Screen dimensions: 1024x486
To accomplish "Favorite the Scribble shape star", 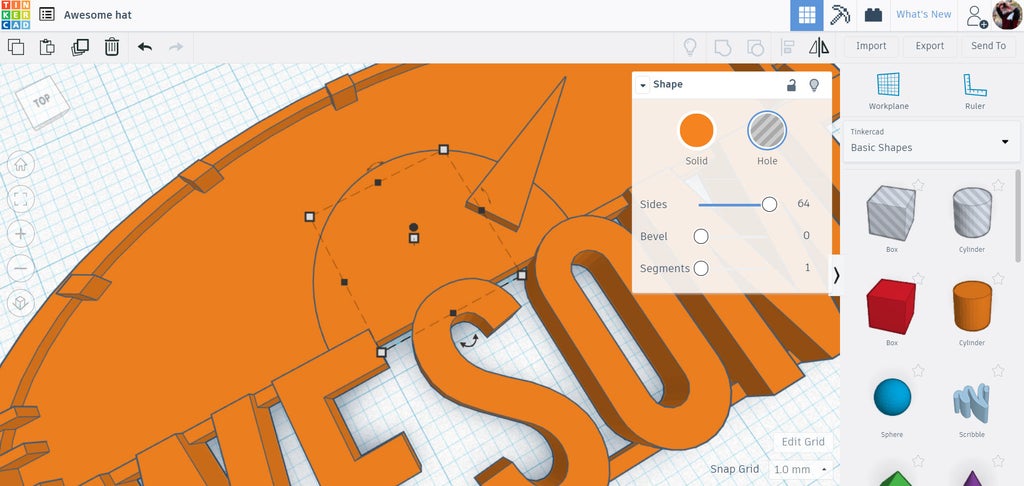I will (998, 370).
